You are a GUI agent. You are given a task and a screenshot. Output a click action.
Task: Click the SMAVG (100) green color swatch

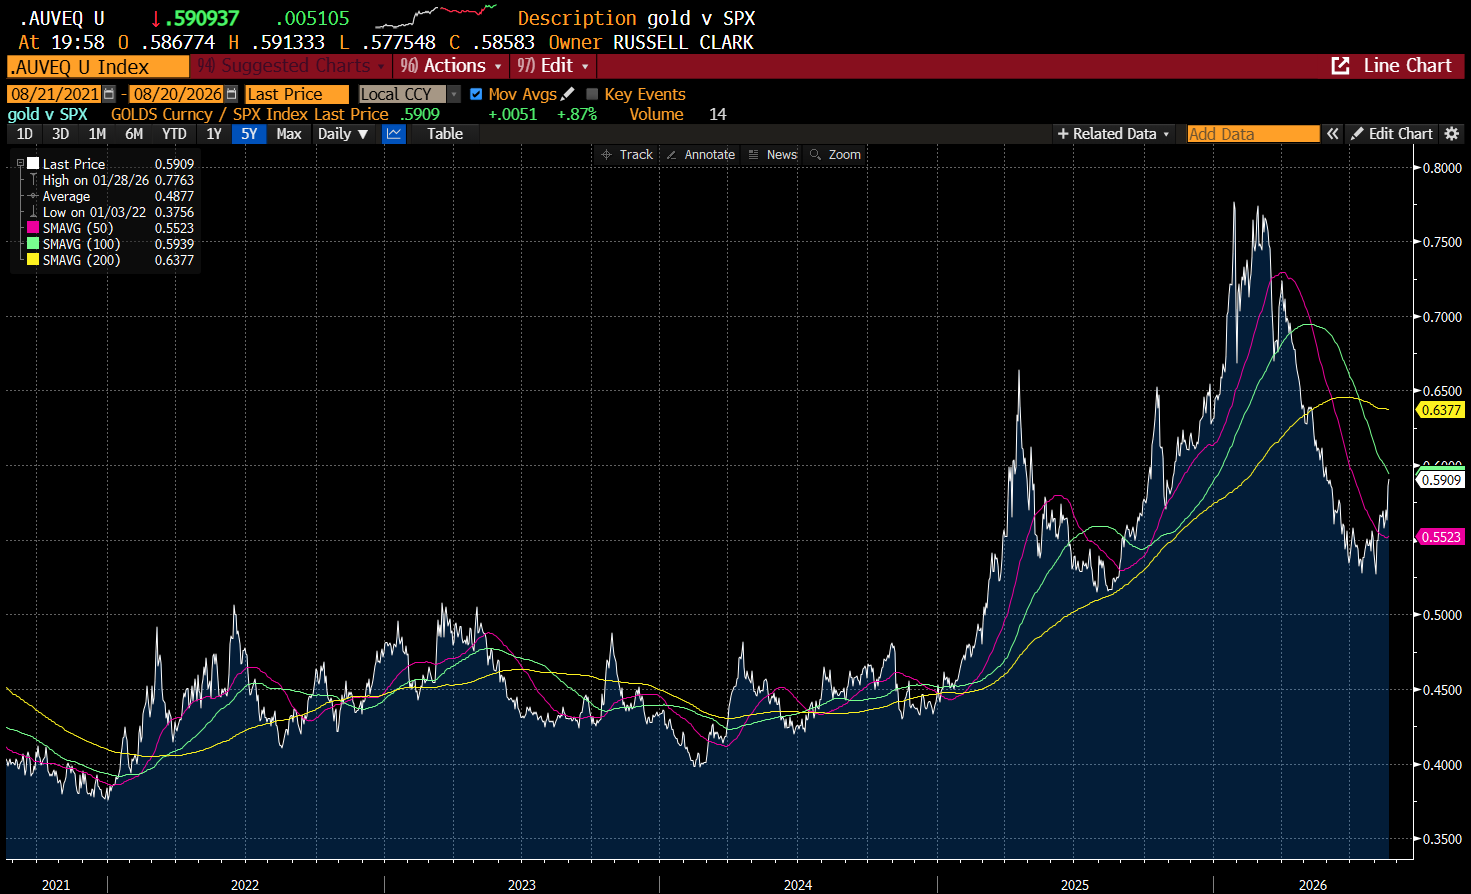click(33, 244)
